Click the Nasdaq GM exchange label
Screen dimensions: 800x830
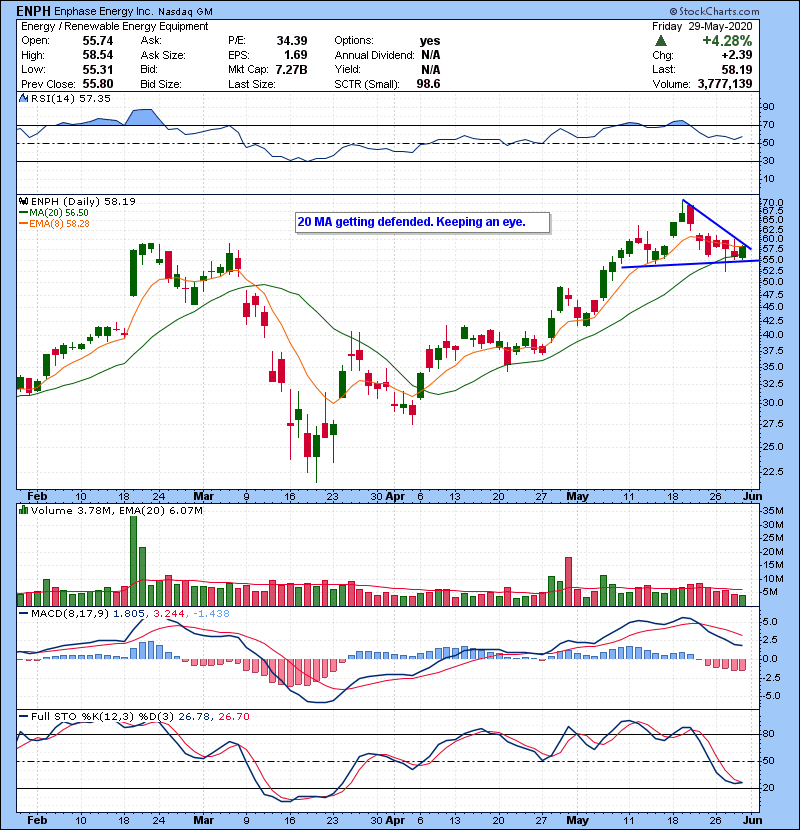(x=186, y=11)
